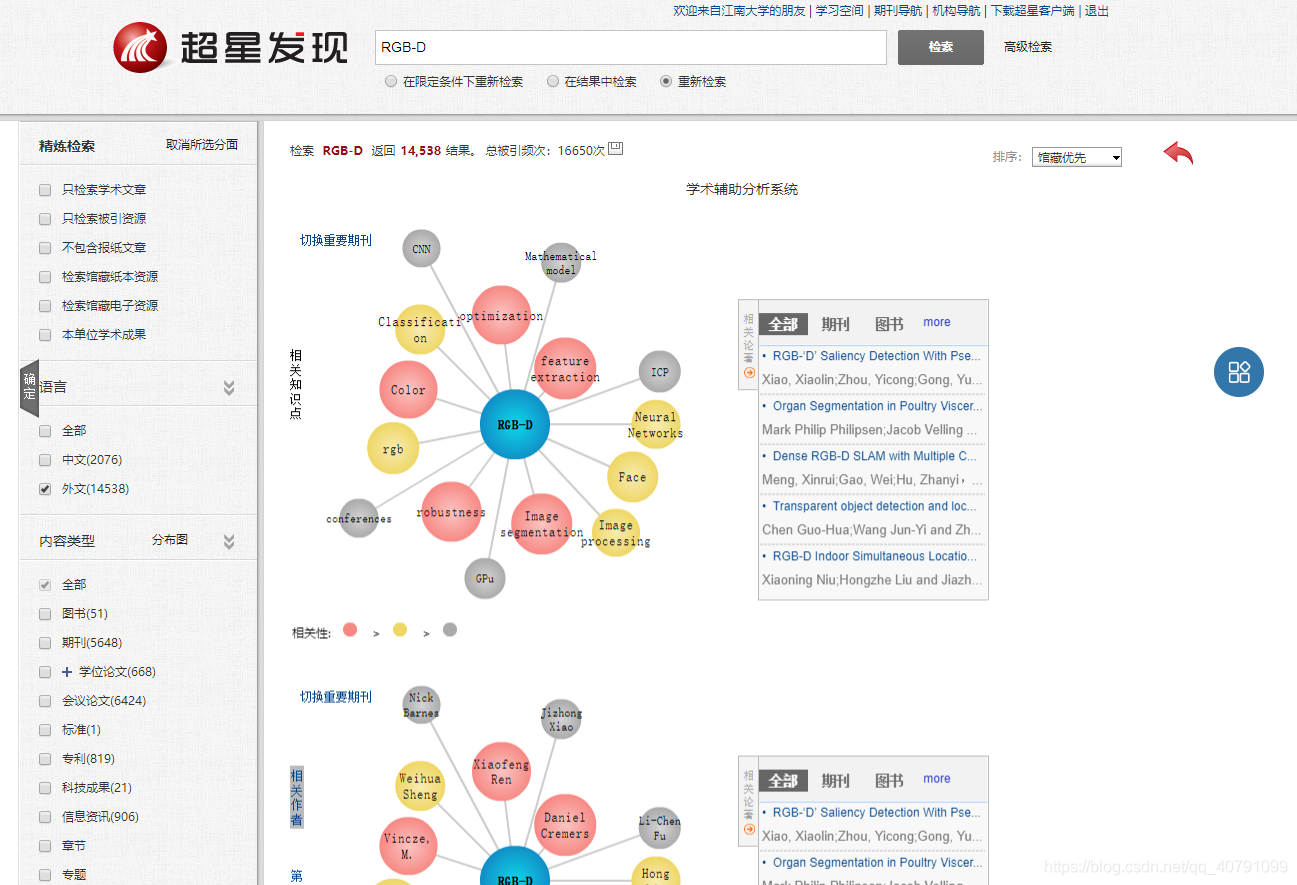
Task: Click the 确定 confirm side tab
Action: coord(29,388)
